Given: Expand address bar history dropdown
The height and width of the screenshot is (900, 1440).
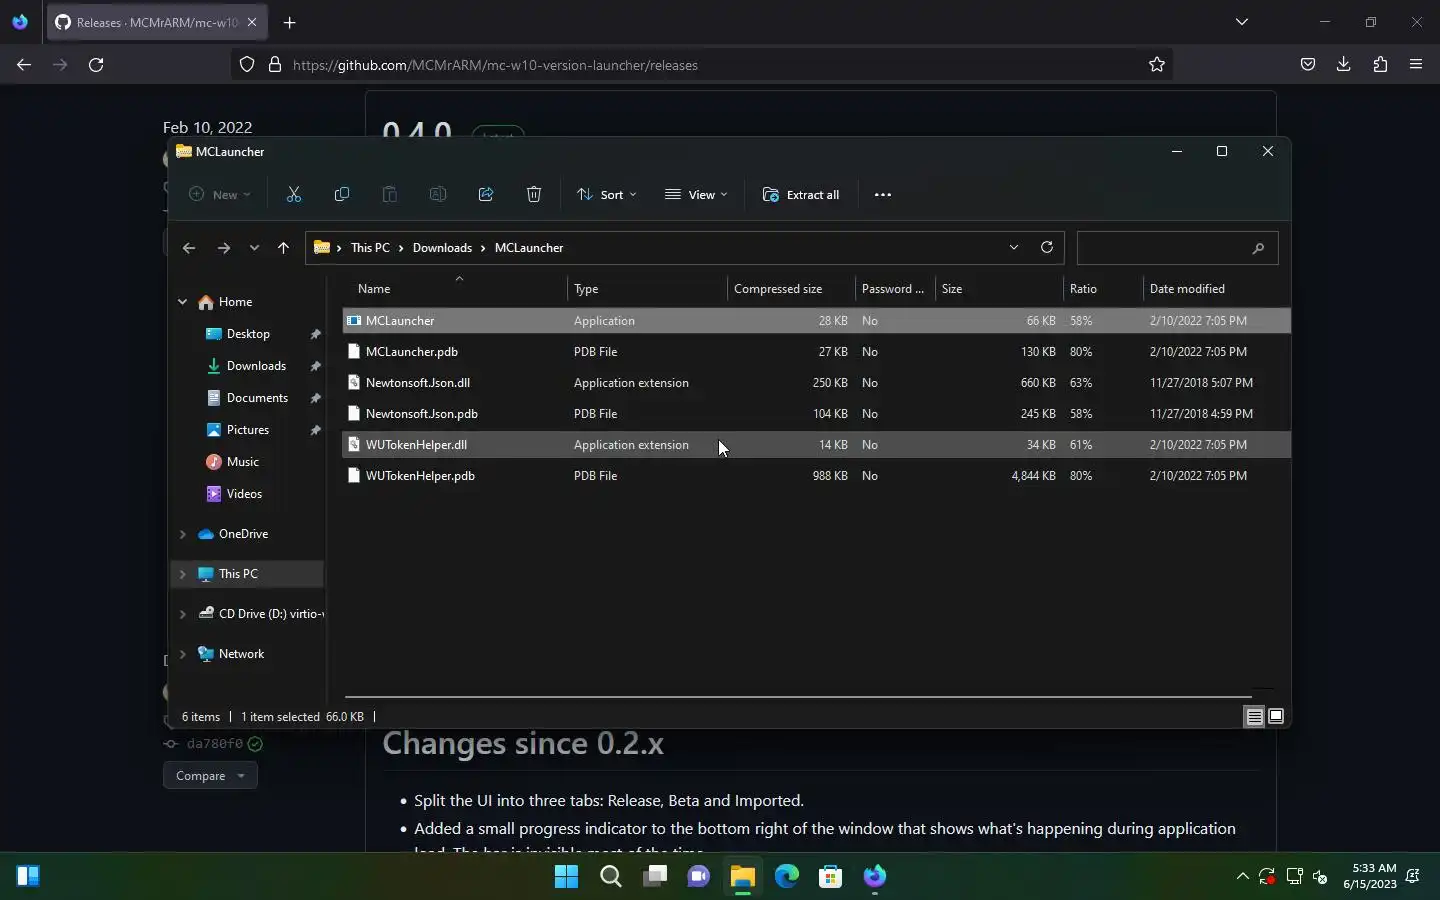Looking at the screenshot, I should 1014,247.
